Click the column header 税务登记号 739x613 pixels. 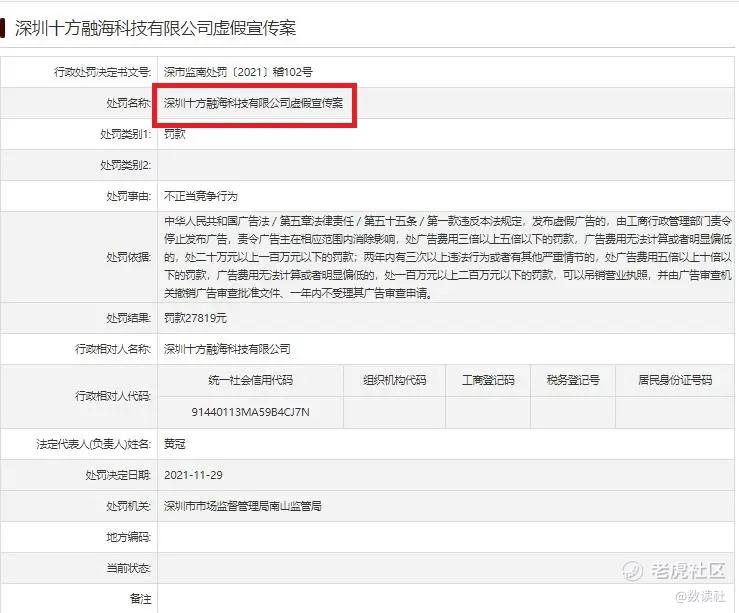(x=573, y=380)
